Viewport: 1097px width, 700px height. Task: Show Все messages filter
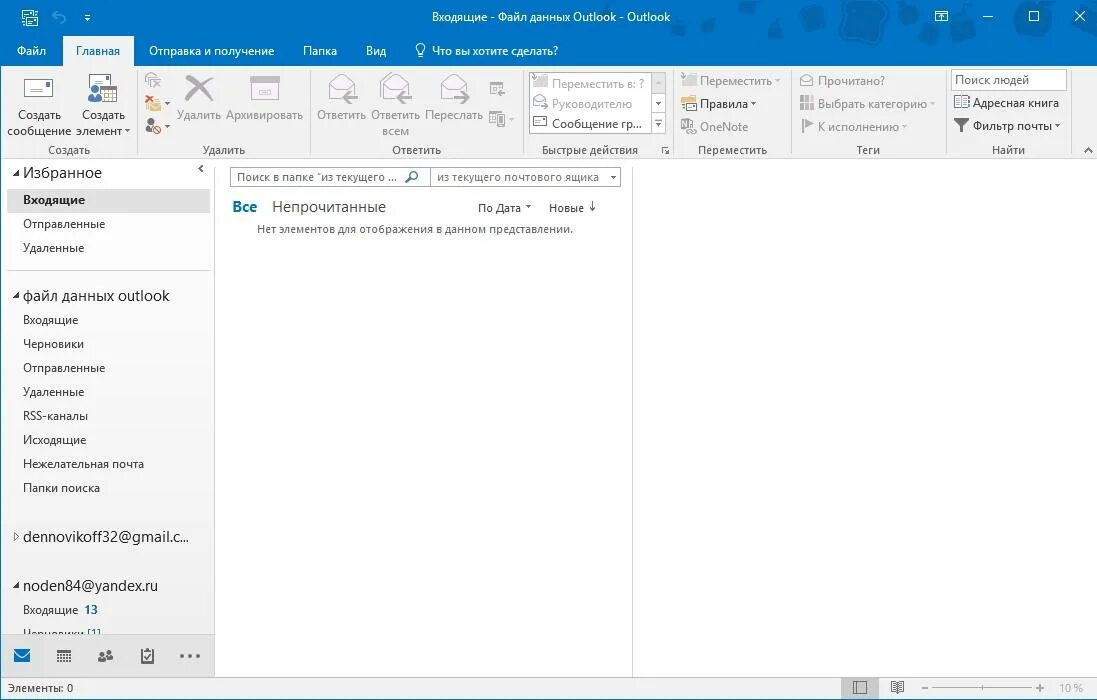click(245, 207)
